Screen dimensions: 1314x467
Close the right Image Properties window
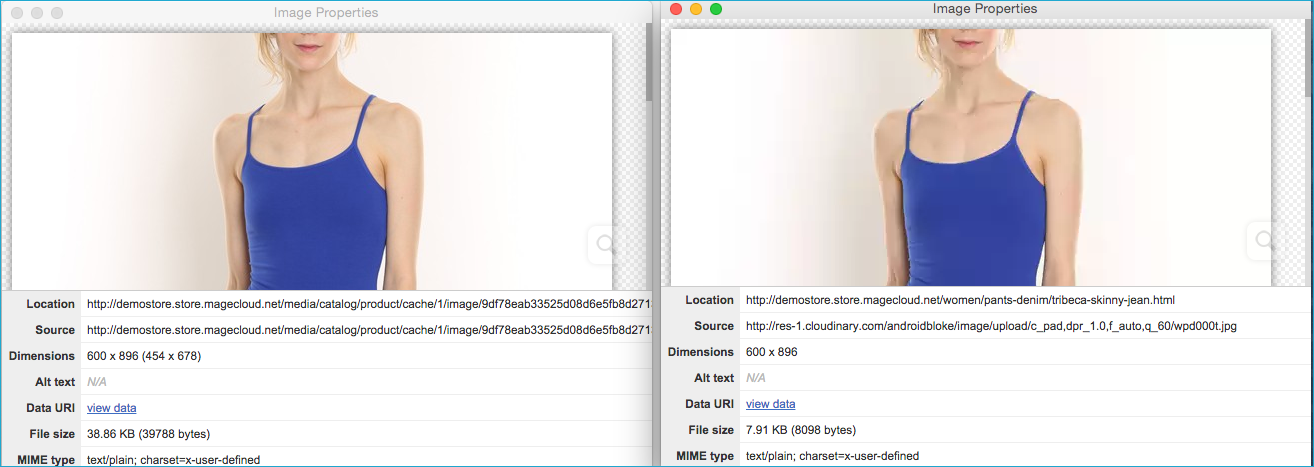[676, 9]
